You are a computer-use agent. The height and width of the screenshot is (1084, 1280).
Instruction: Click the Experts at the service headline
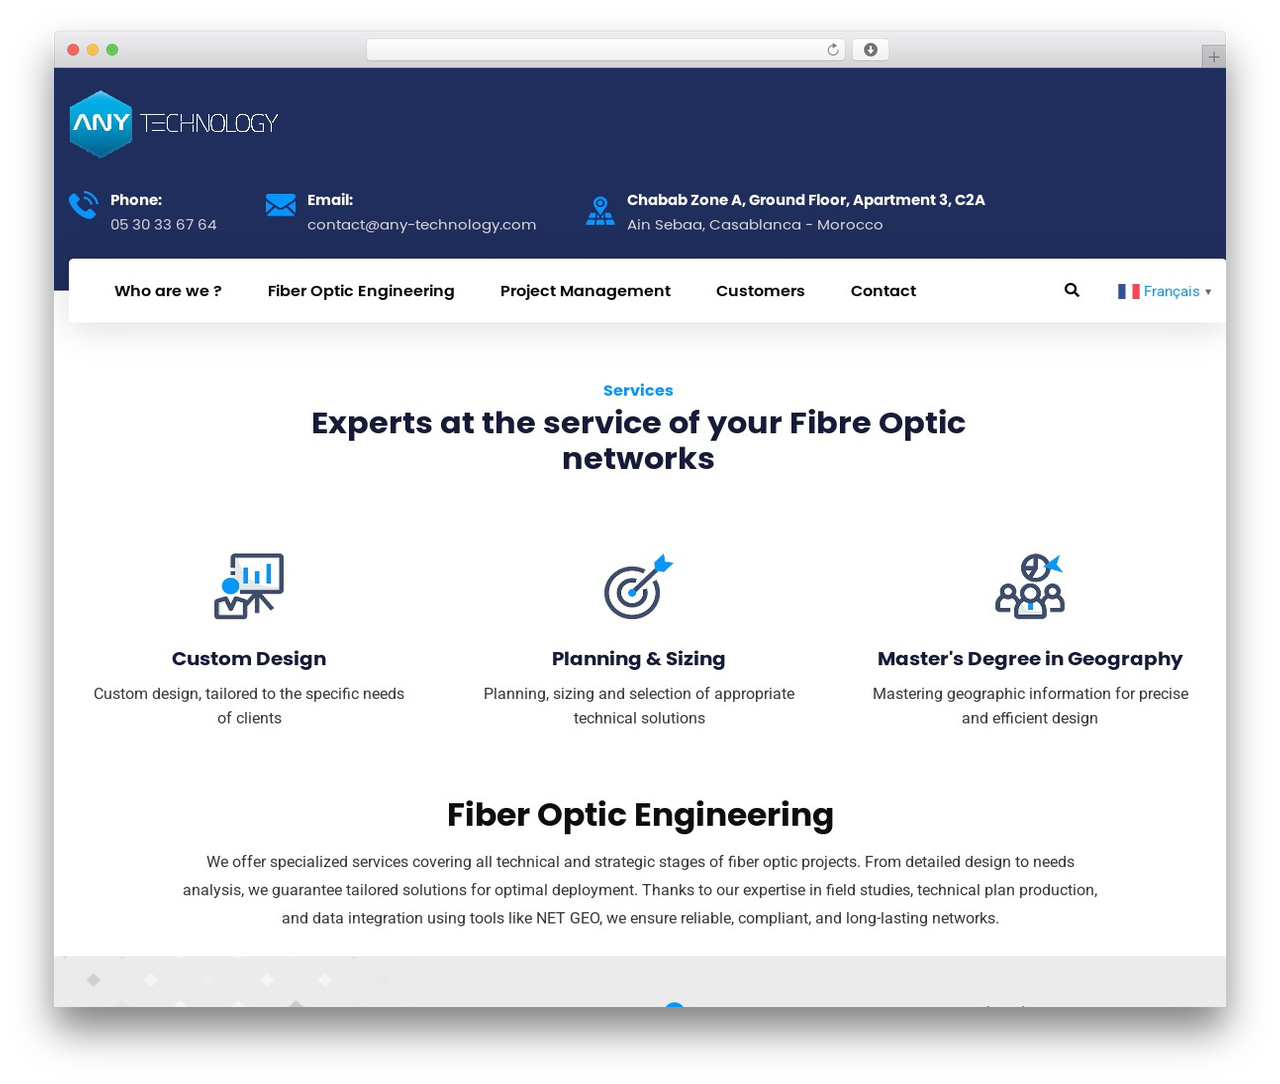[x=638, y=440]
